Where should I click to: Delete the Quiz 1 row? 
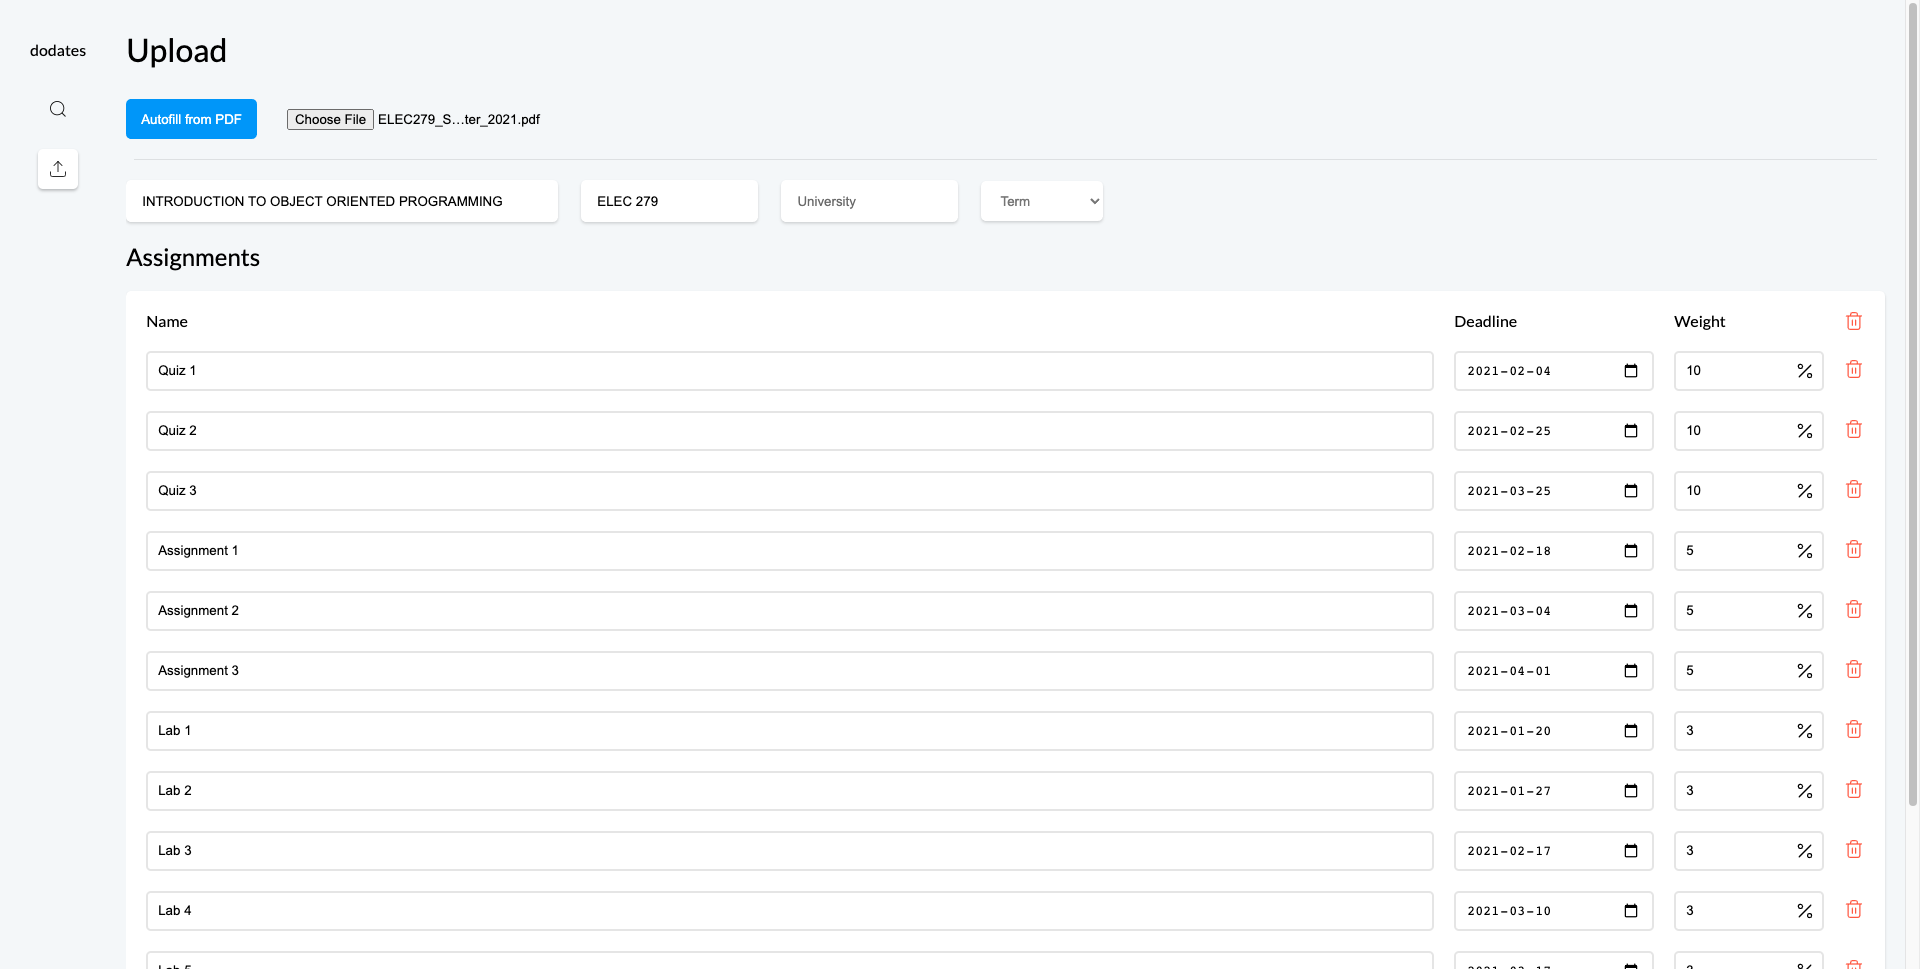(x=1854, y=369)
